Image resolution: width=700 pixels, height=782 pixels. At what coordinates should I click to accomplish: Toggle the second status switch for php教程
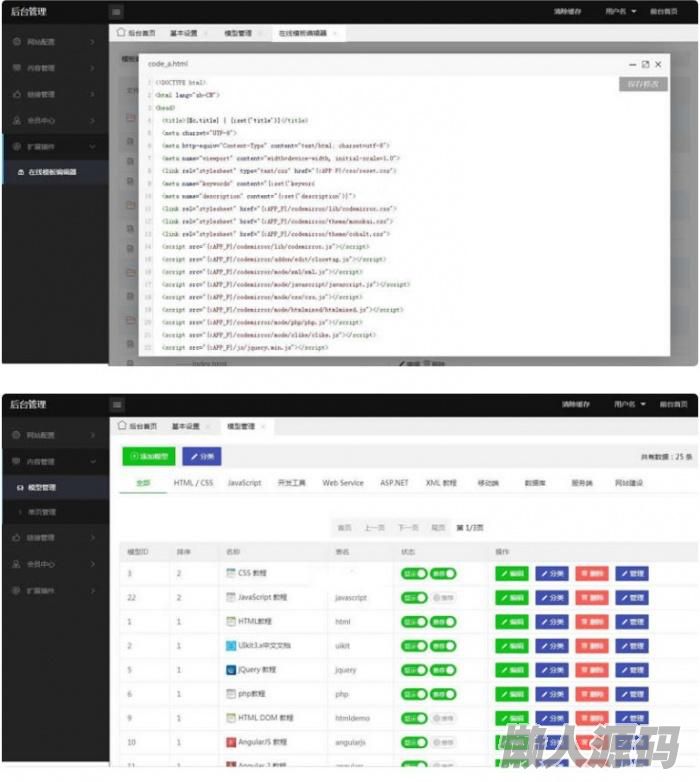tap(443, 694)
